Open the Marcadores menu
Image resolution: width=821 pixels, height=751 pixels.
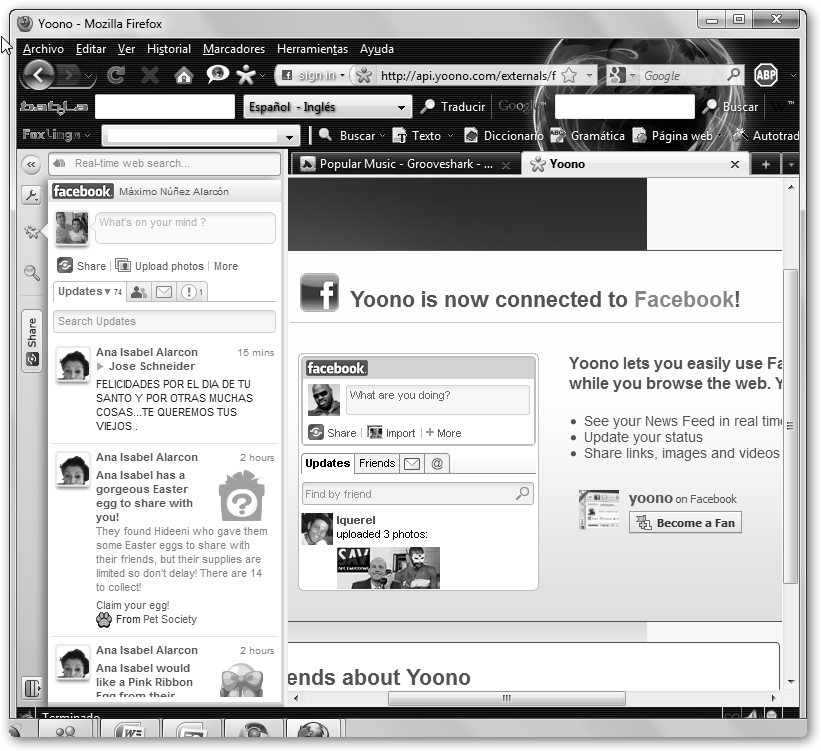point(234,49)
